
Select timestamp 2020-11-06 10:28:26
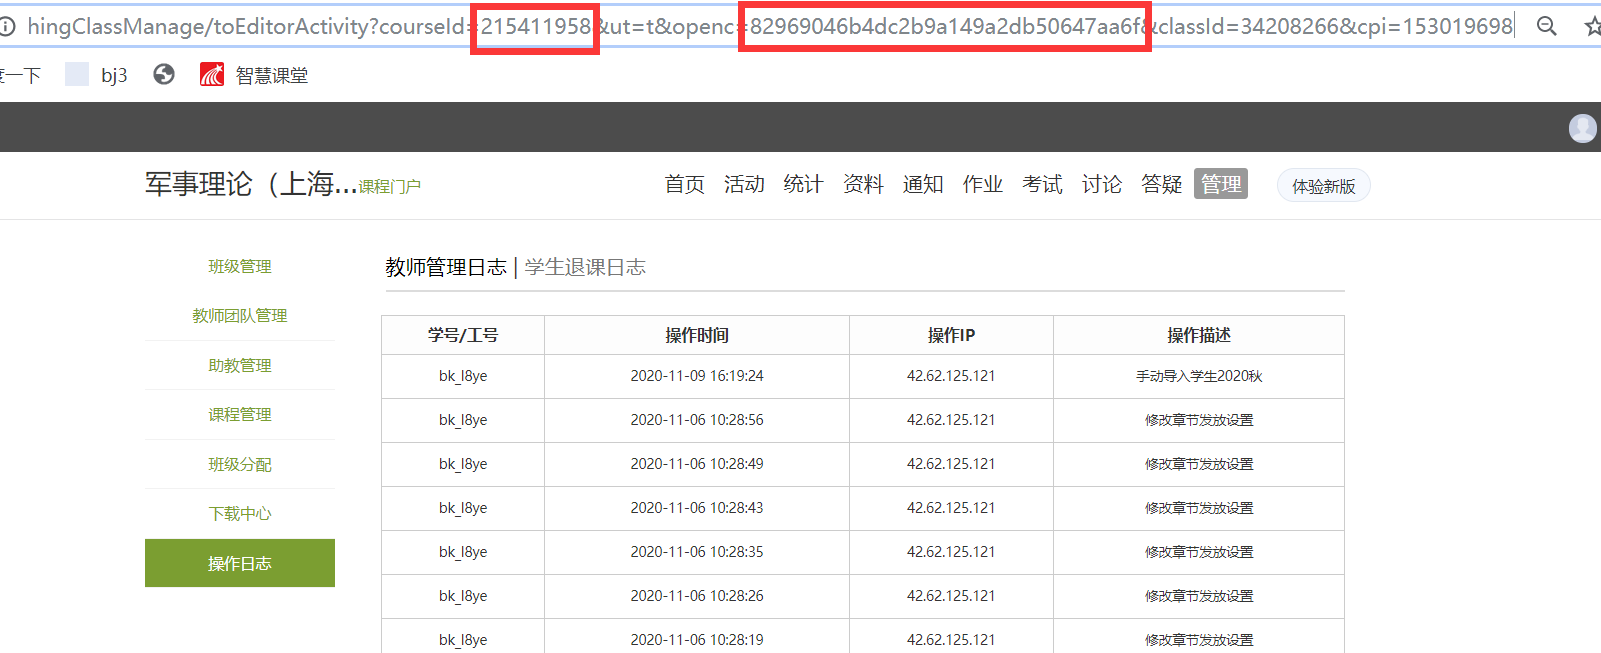pyautogui.click(x=697, y=596)
